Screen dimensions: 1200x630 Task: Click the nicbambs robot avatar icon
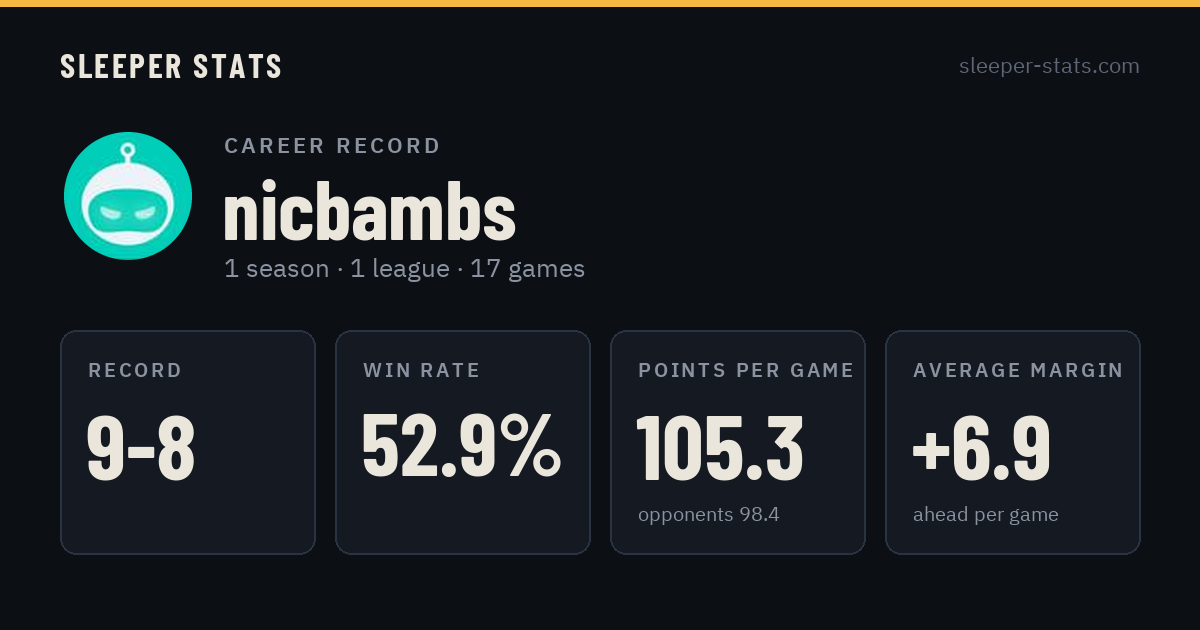[128, 196]
